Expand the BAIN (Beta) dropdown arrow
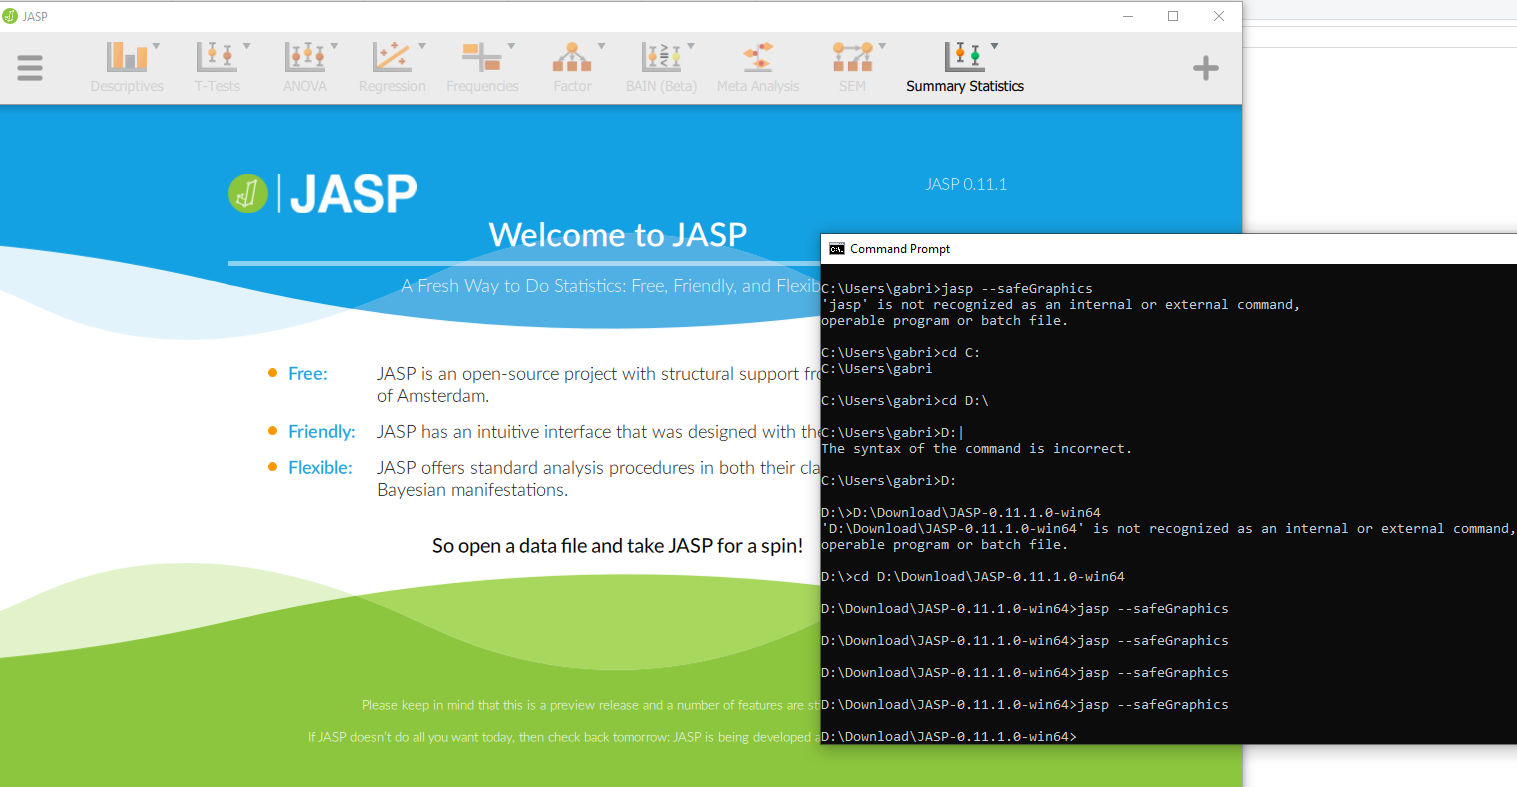The width and height of the screenshot is (1517, 787). tap(690, 46)
